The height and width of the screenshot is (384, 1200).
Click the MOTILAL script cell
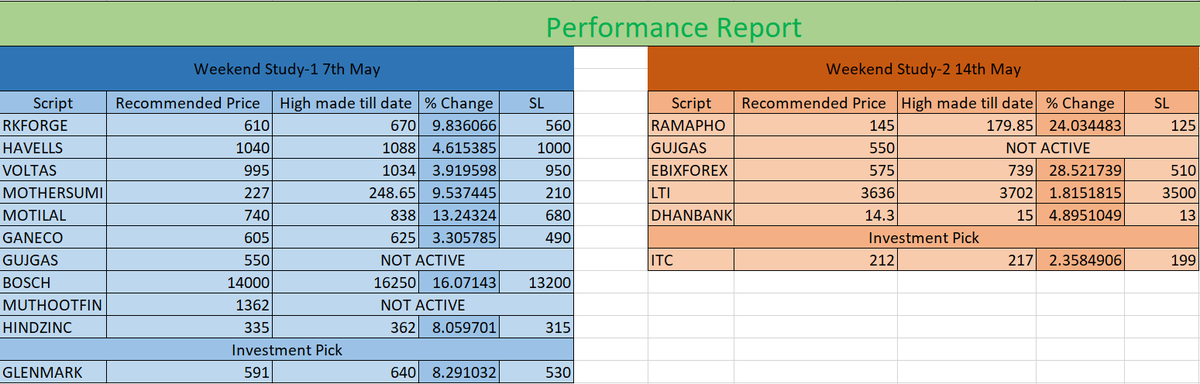tap(52, 215)
